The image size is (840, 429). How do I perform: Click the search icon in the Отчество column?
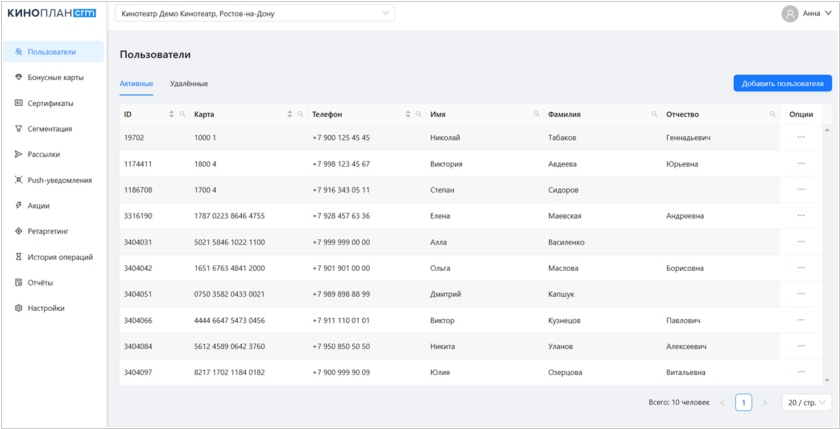click(772, 114)
